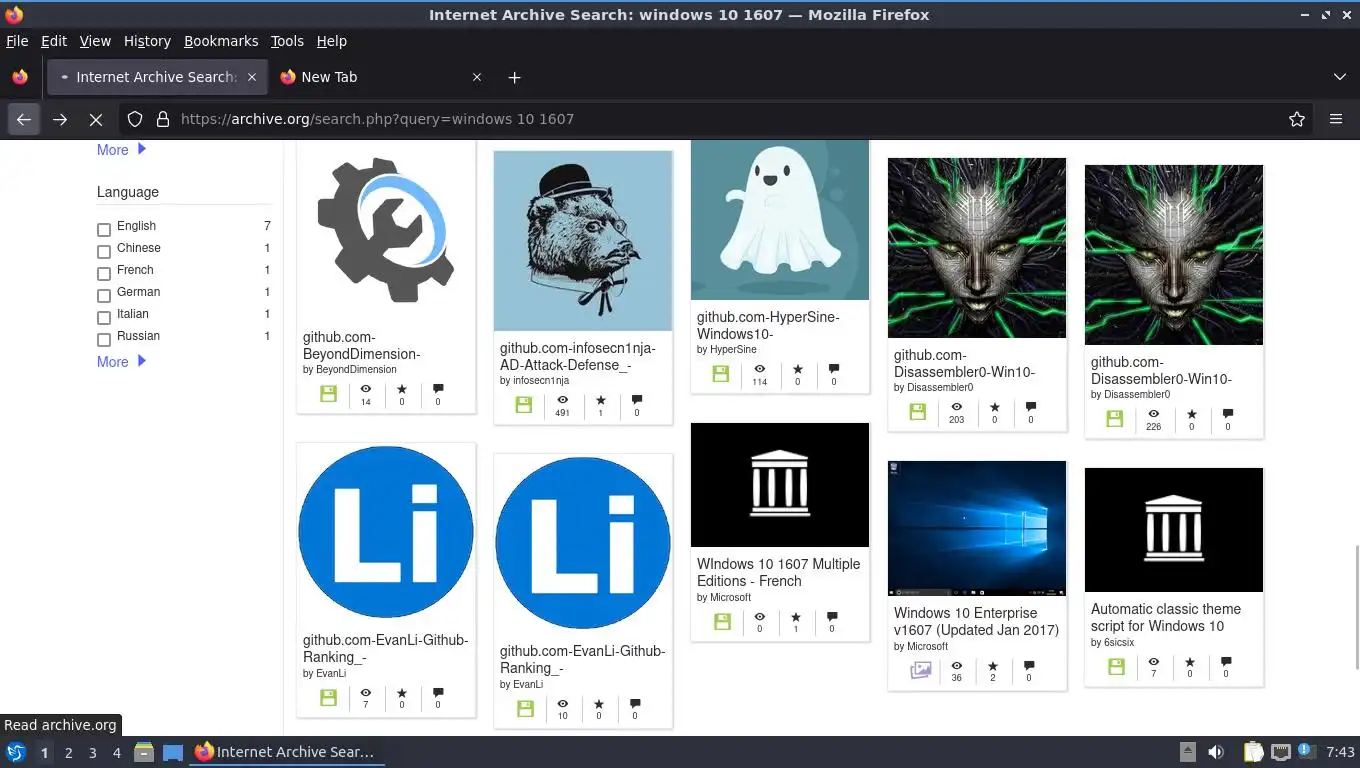Click the ghost thumbnail image
Image resolution: width=1360 pixels, height=768 pixels.
click(x=780, y=220)
